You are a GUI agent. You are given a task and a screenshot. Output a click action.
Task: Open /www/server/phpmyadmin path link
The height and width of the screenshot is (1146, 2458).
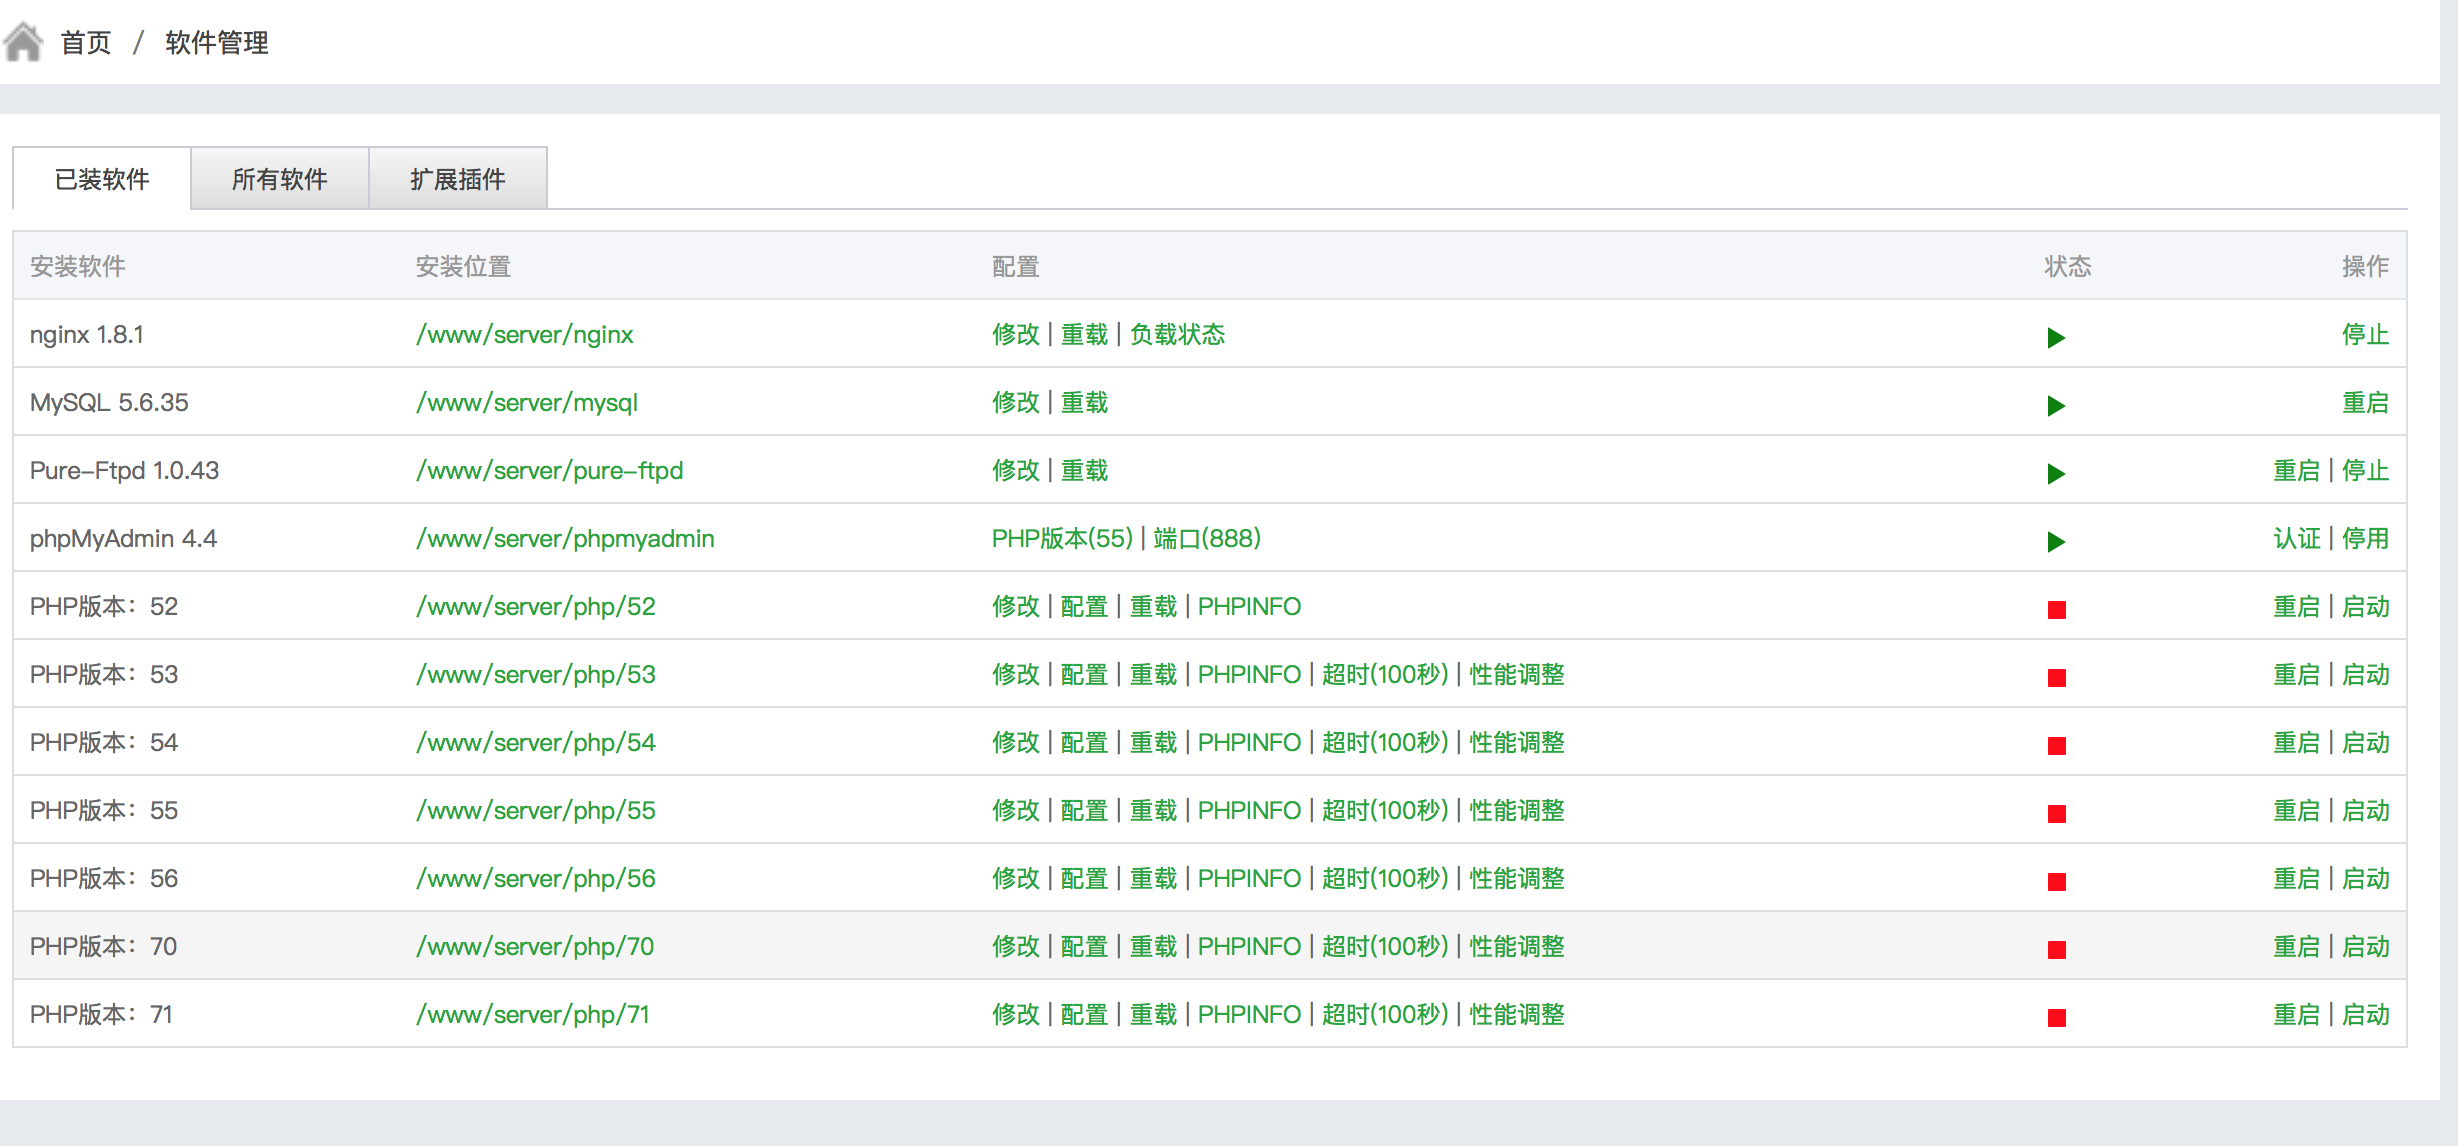[x=565, y=539]
